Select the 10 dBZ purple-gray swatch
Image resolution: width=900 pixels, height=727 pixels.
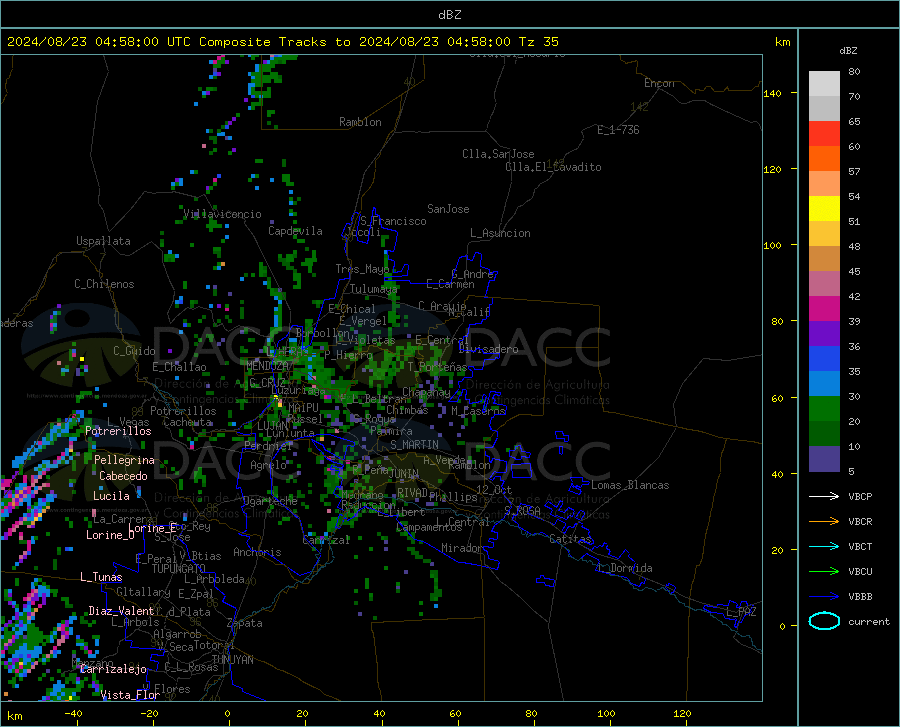point(824,459)
